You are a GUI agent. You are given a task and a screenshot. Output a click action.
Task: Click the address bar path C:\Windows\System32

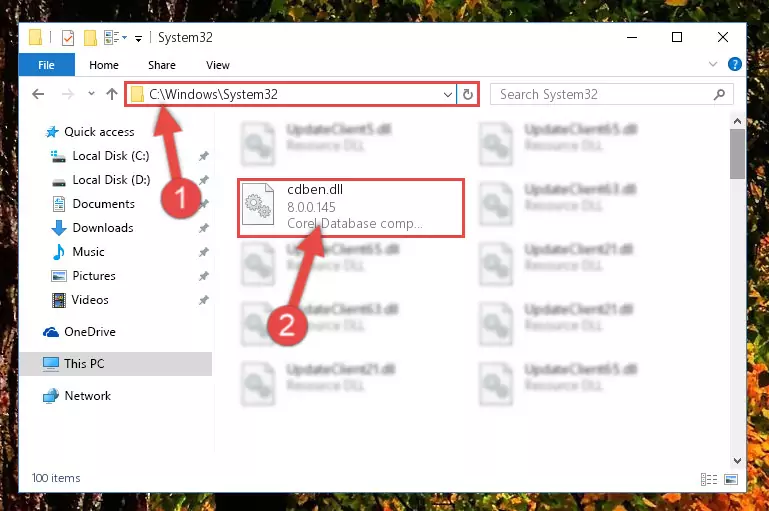[x=213, y=94]
